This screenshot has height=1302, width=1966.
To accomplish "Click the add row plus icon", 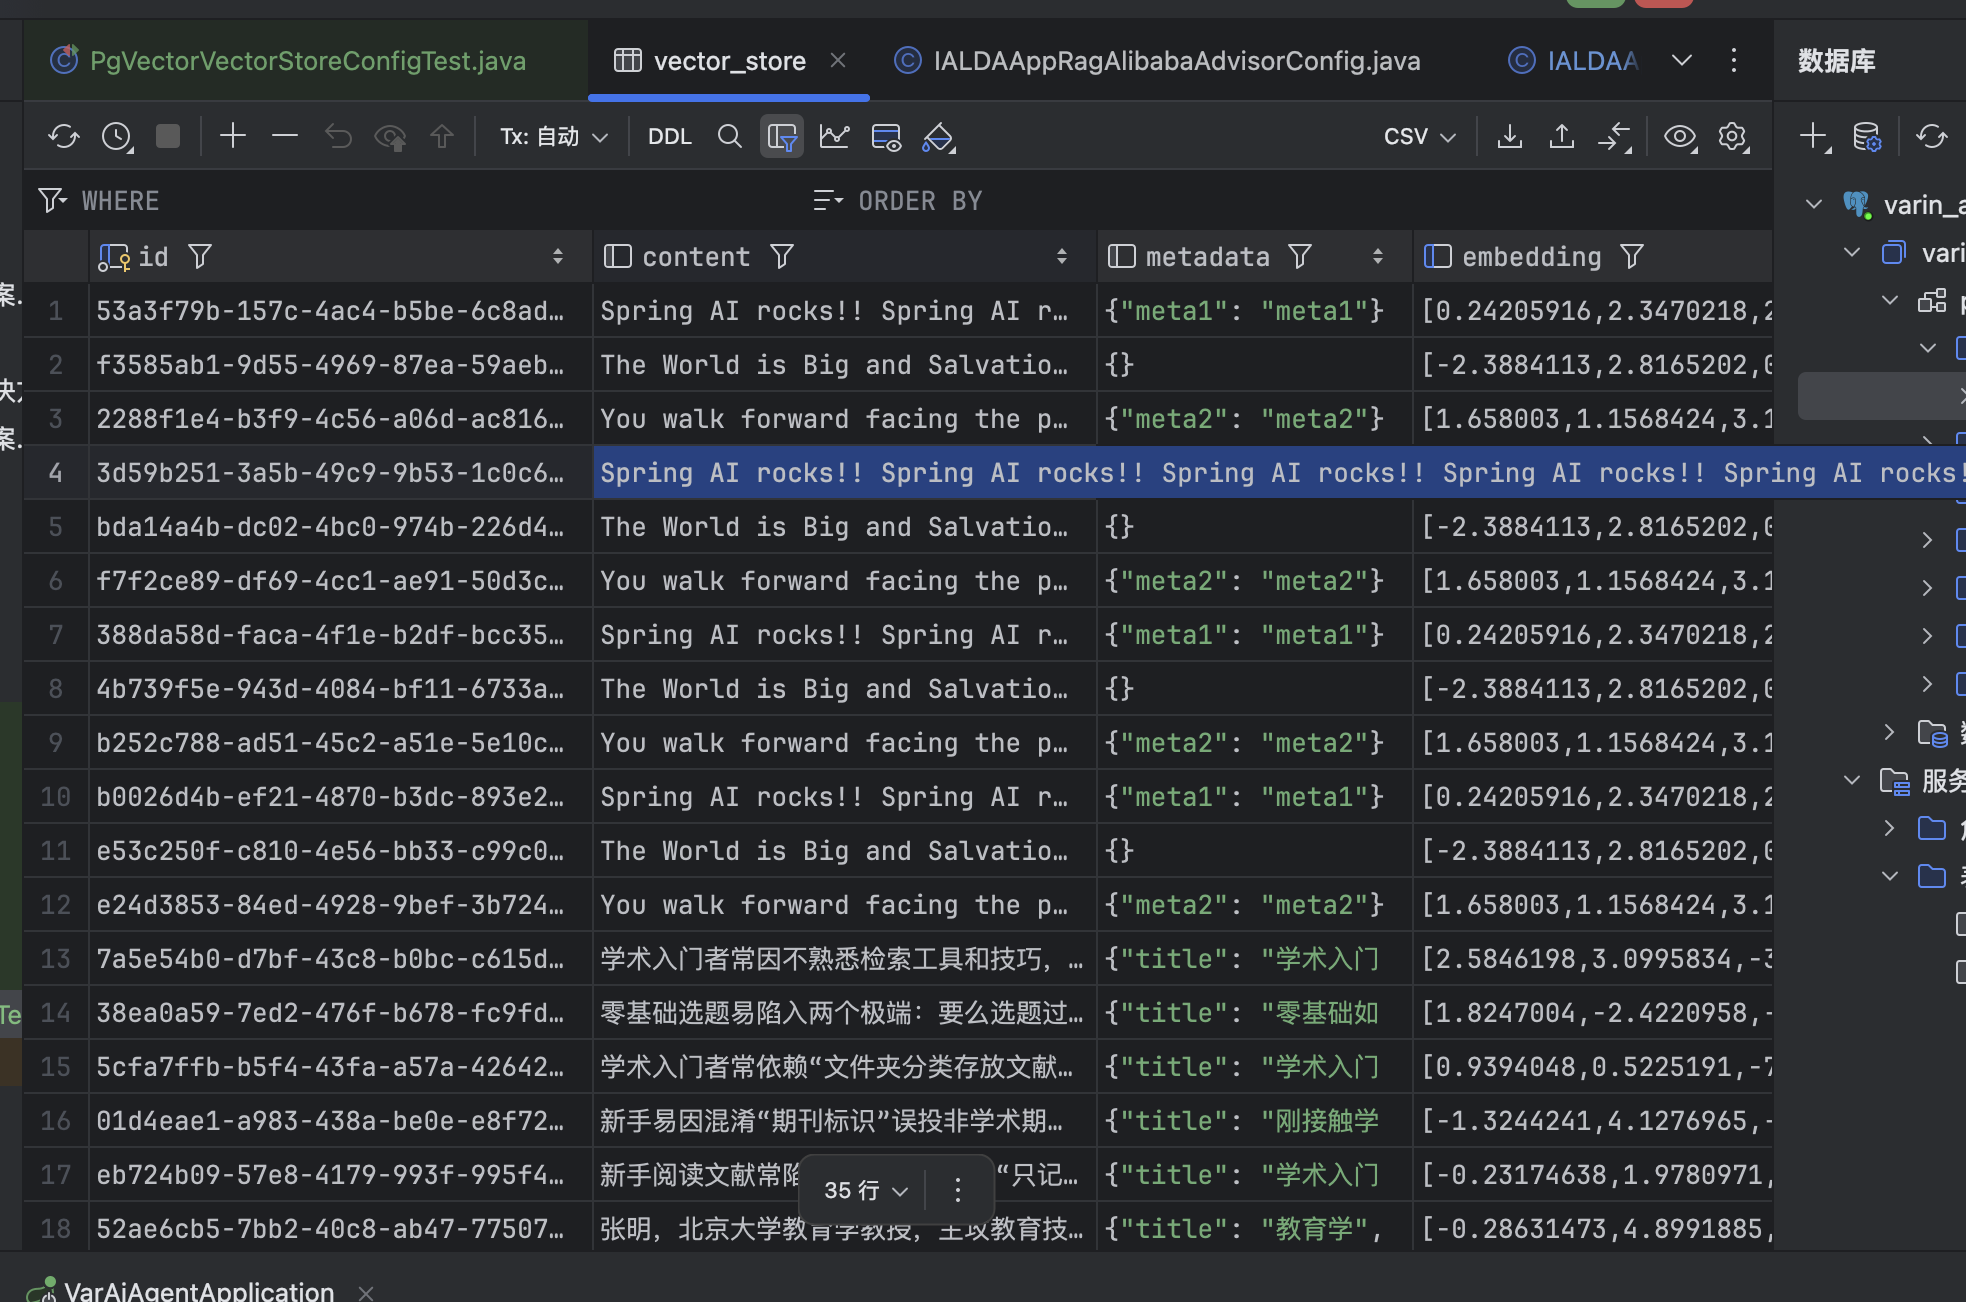I will click(x=232, y=136).
